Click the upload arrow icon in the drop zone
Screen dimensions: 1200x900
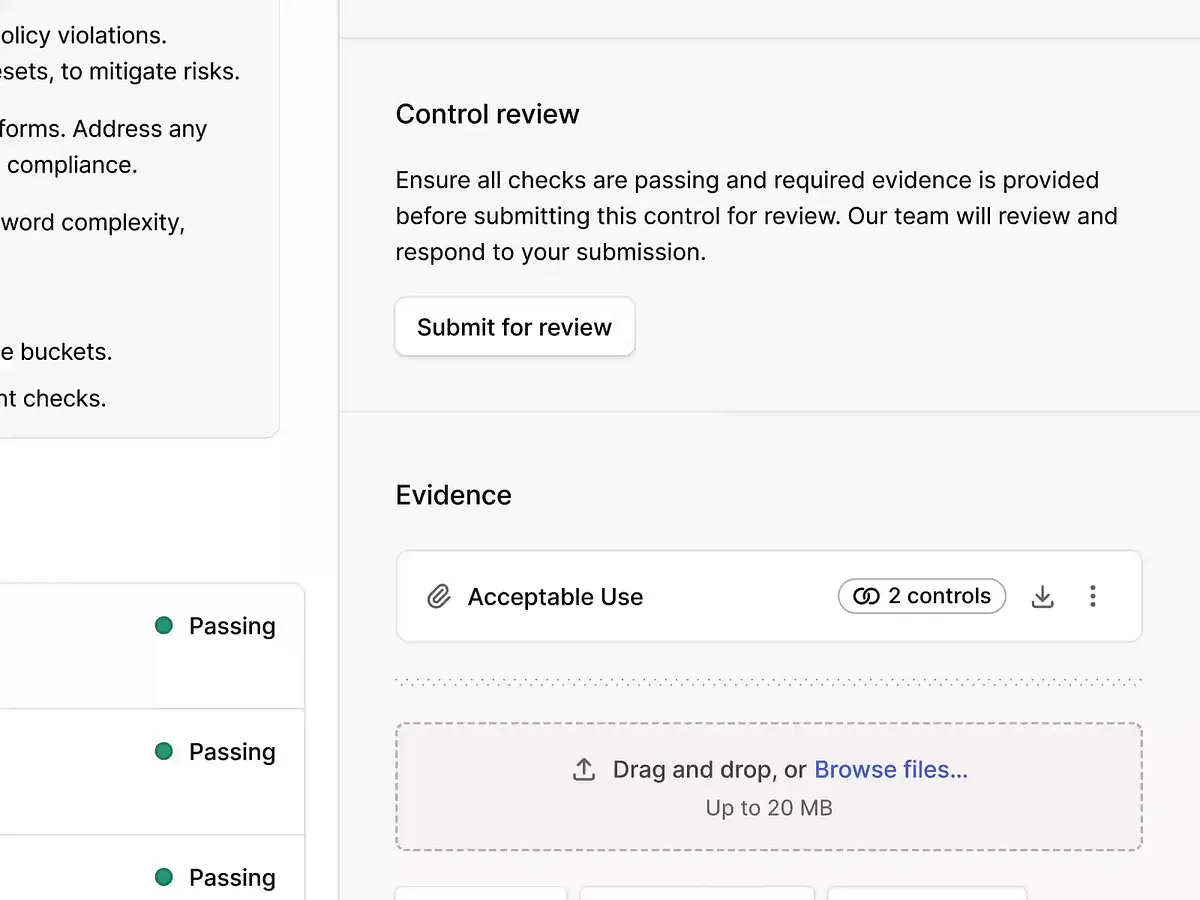click(x=584, y=770)
